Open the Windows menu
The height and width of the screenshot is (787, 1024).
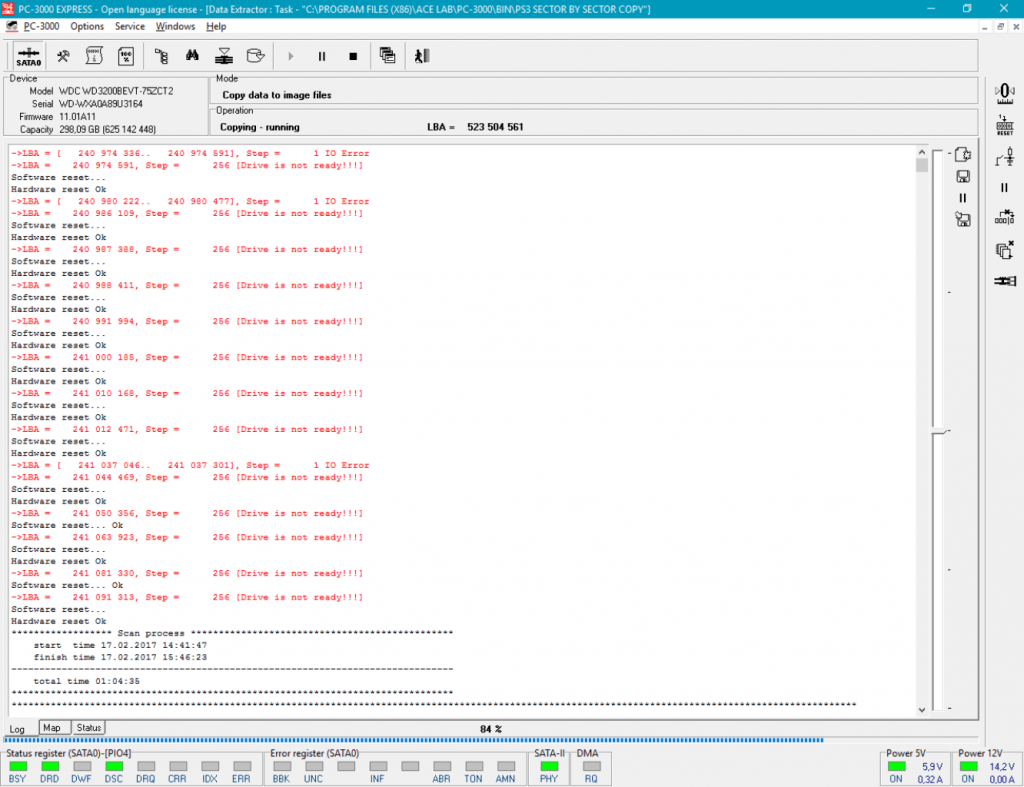pos(175,26)
